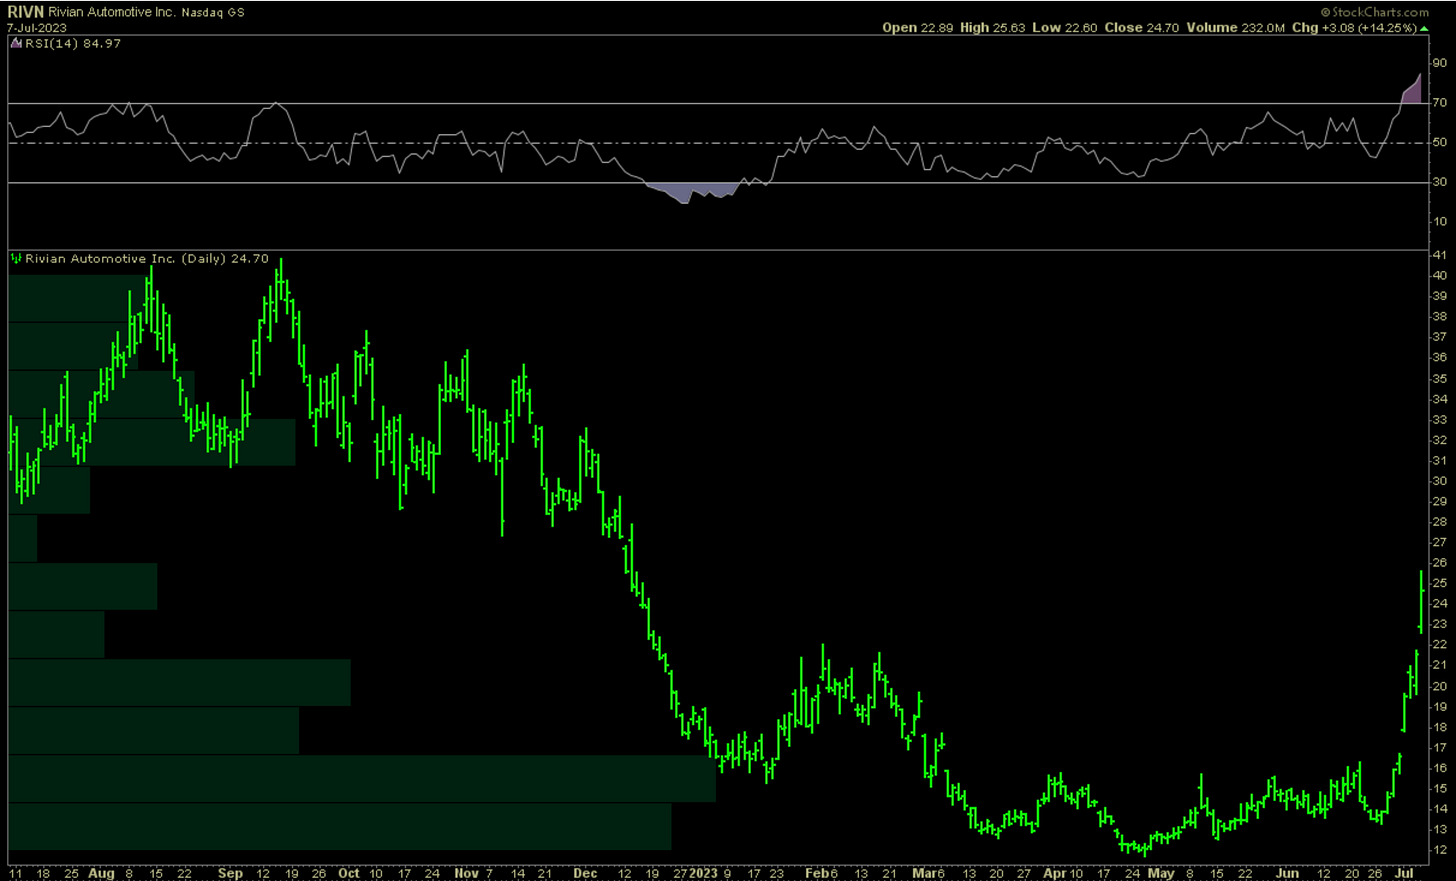Click the Feb label on the date axis
This screenshot has width=1456, height=881.
tap(817, 873)
